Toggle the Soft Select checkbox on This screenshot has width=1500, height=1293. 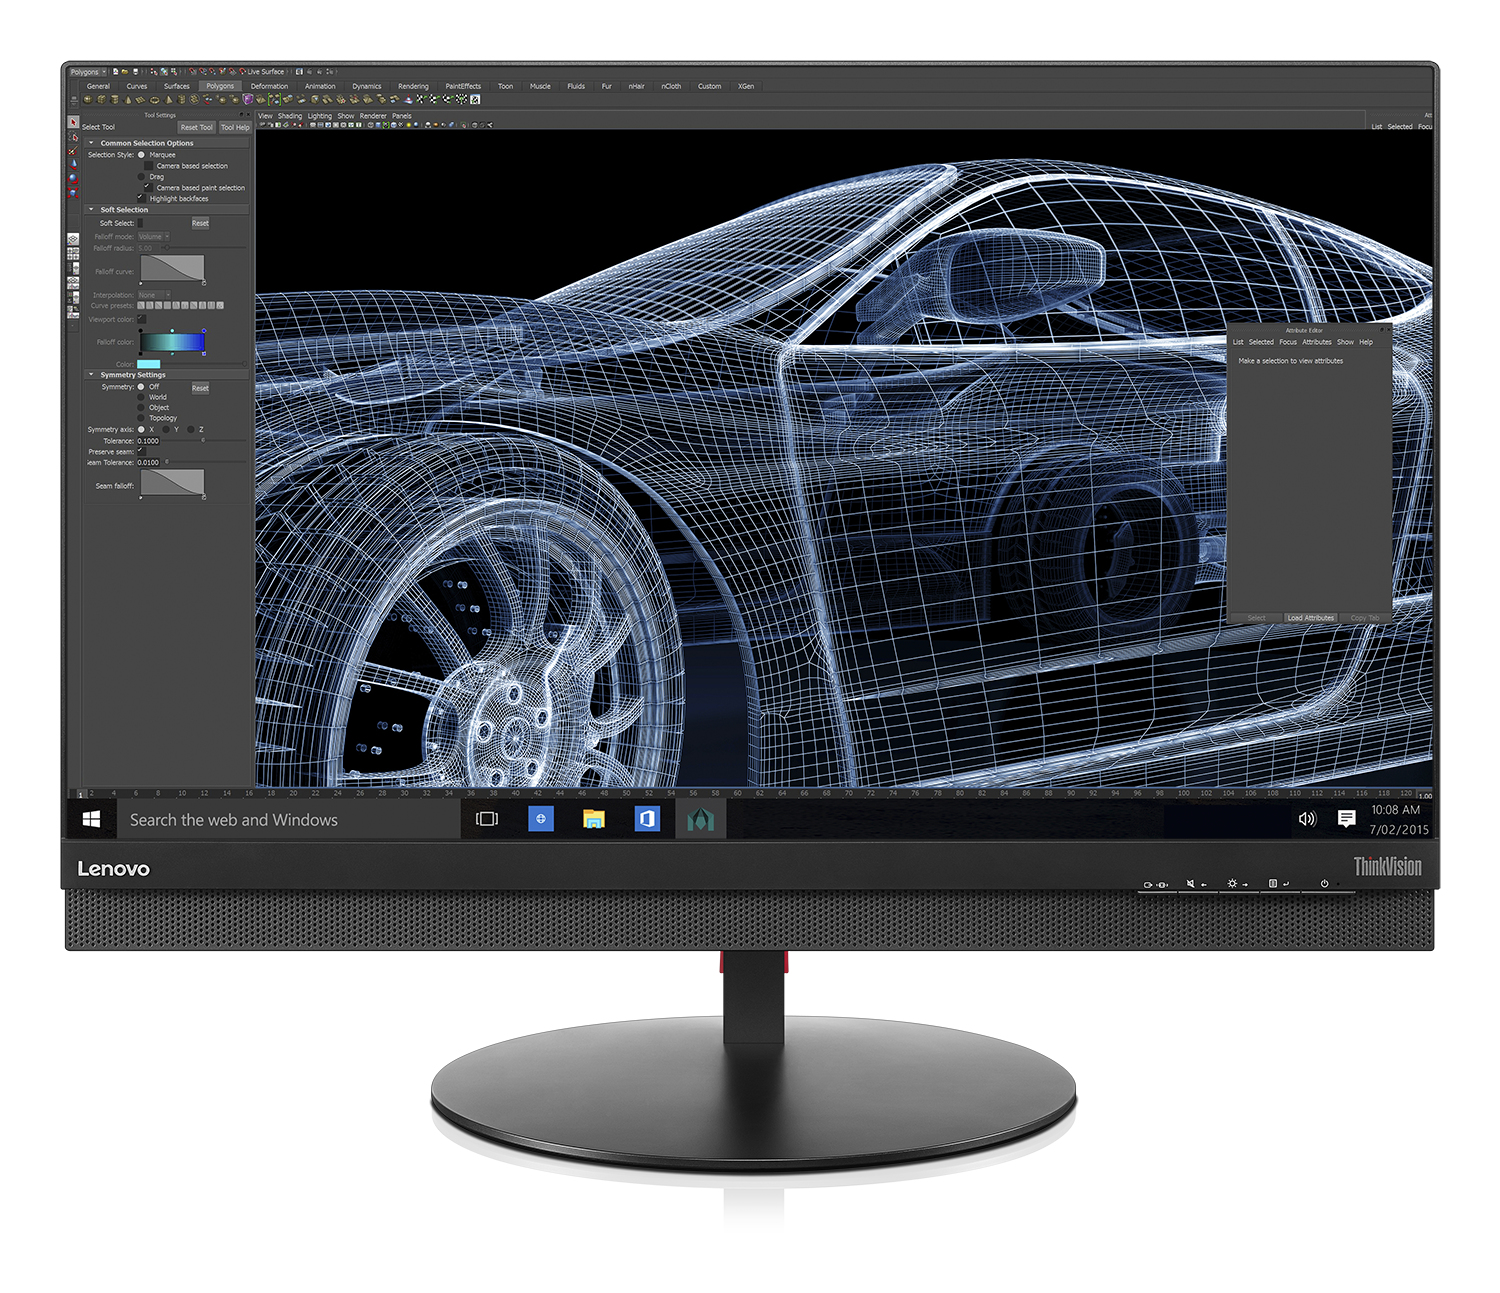pos(141,223)
